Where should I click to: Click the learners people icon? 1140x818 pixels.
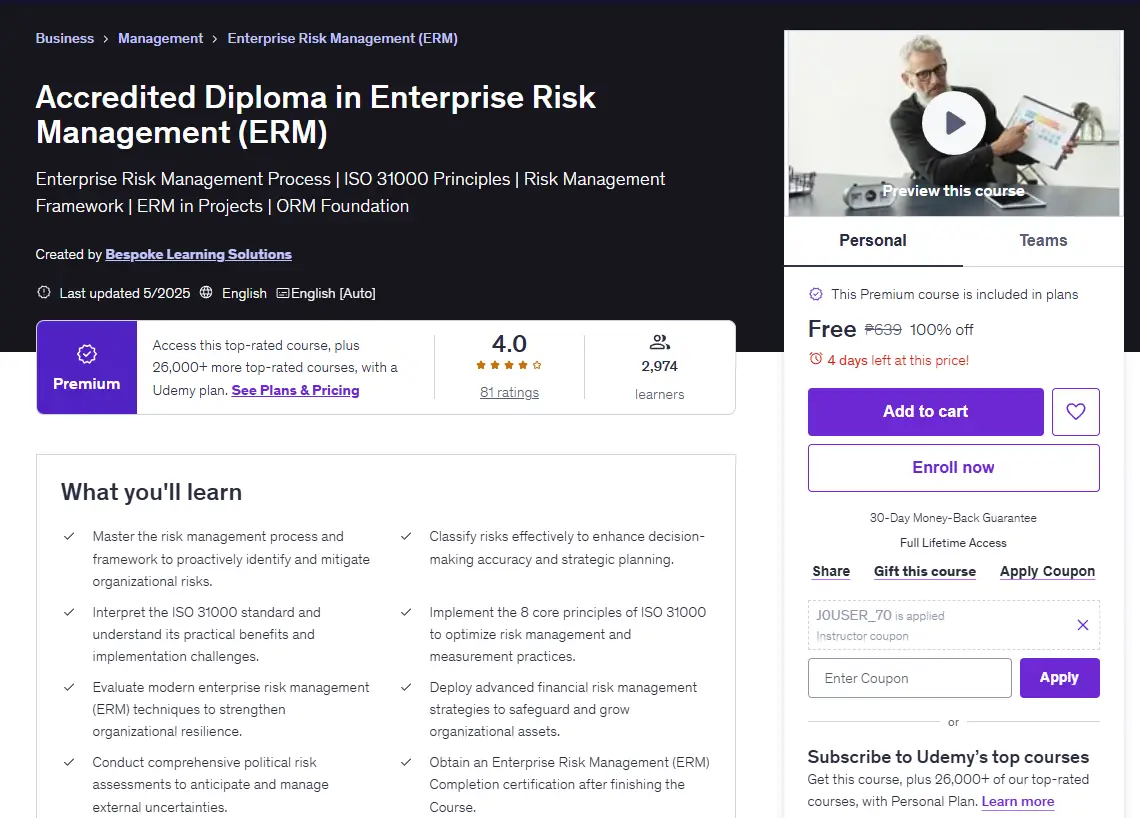[659, 342]
